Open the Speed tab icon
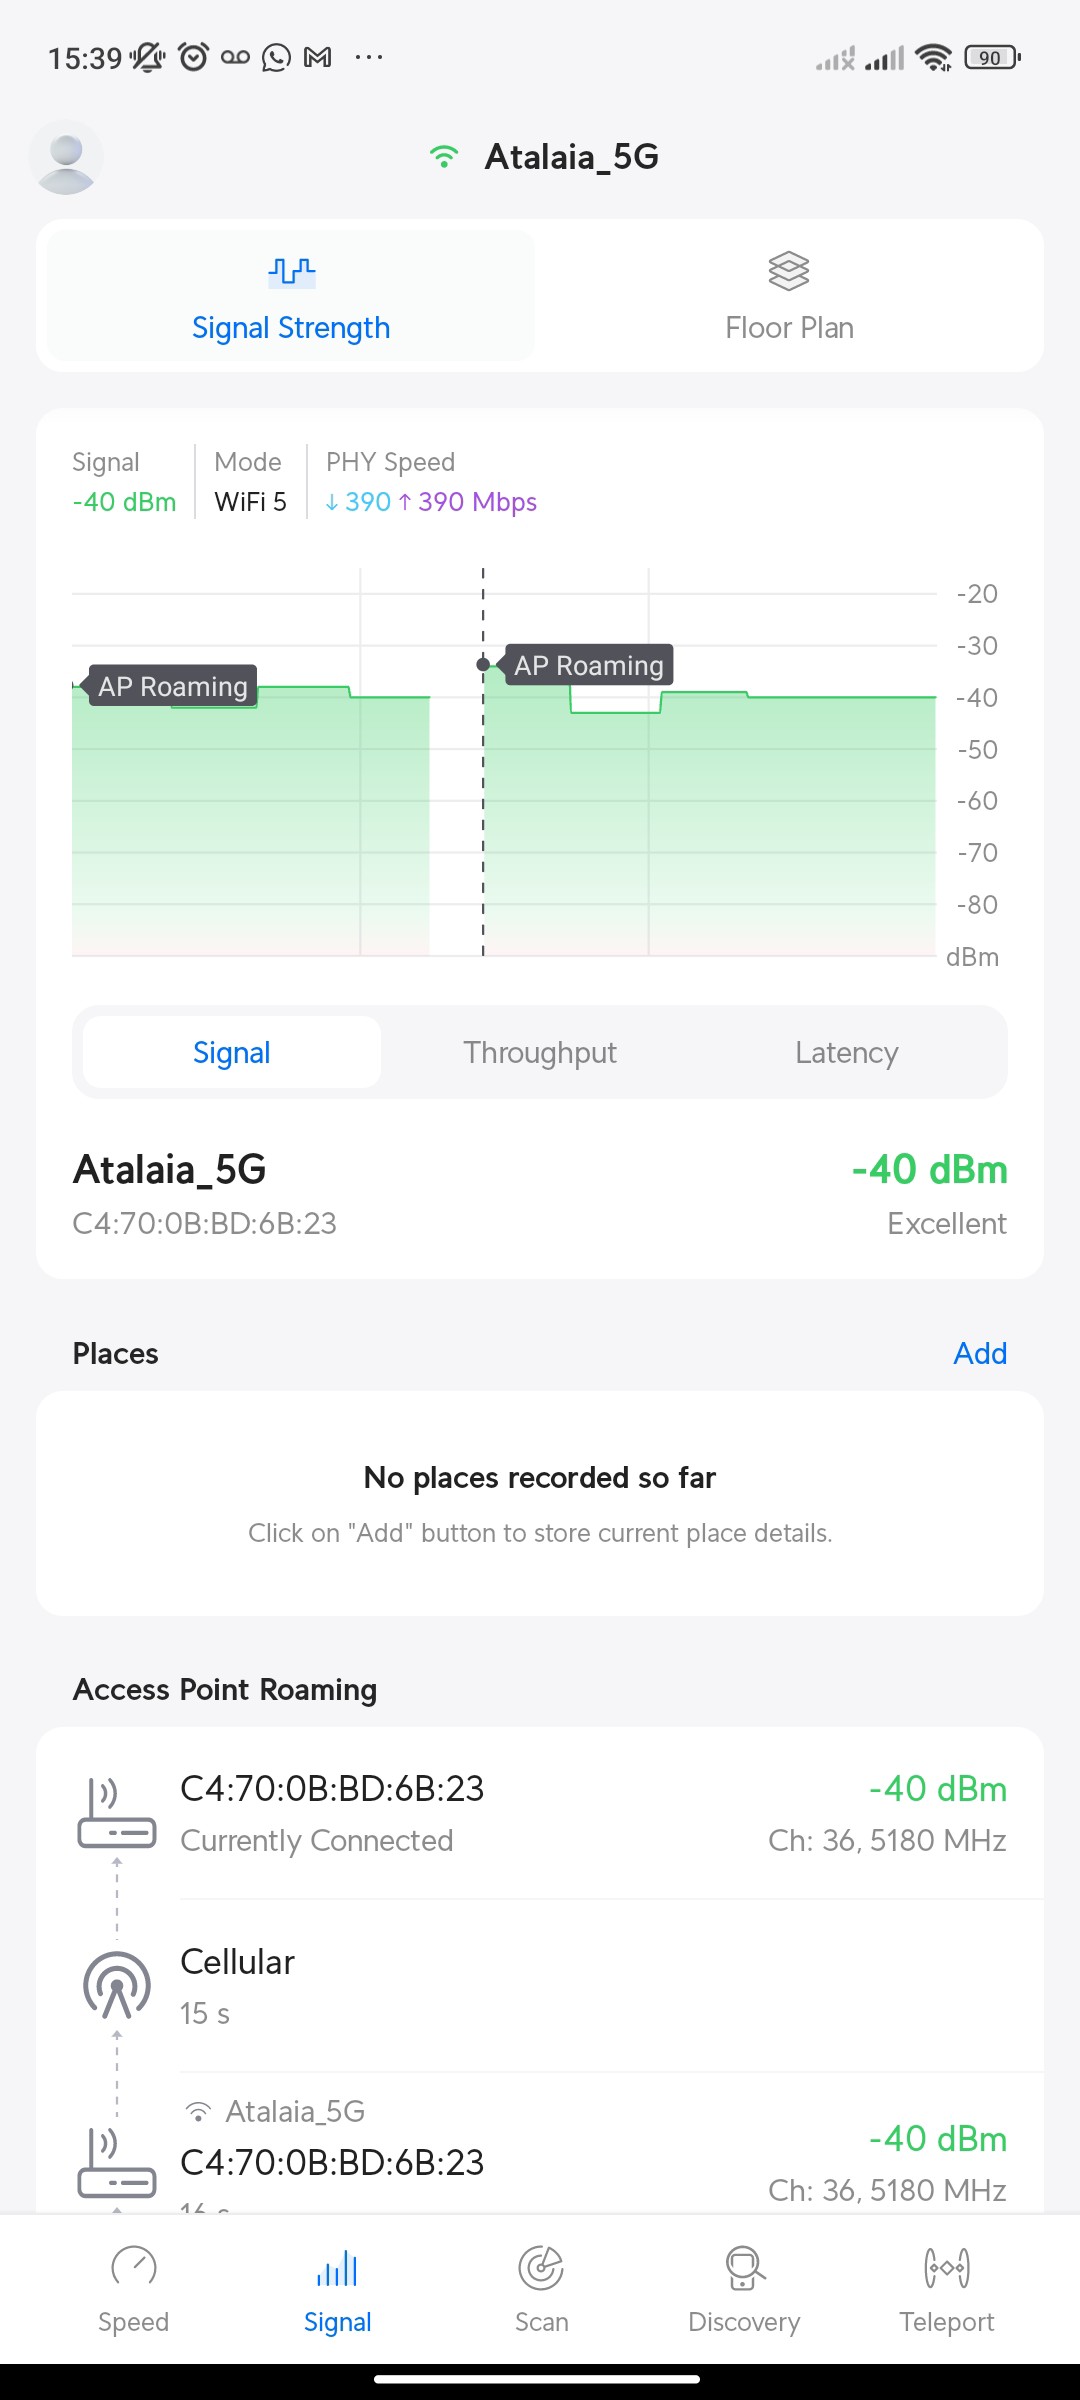This screenshot has height=2400, width=1080. [x=133, y=2268]
